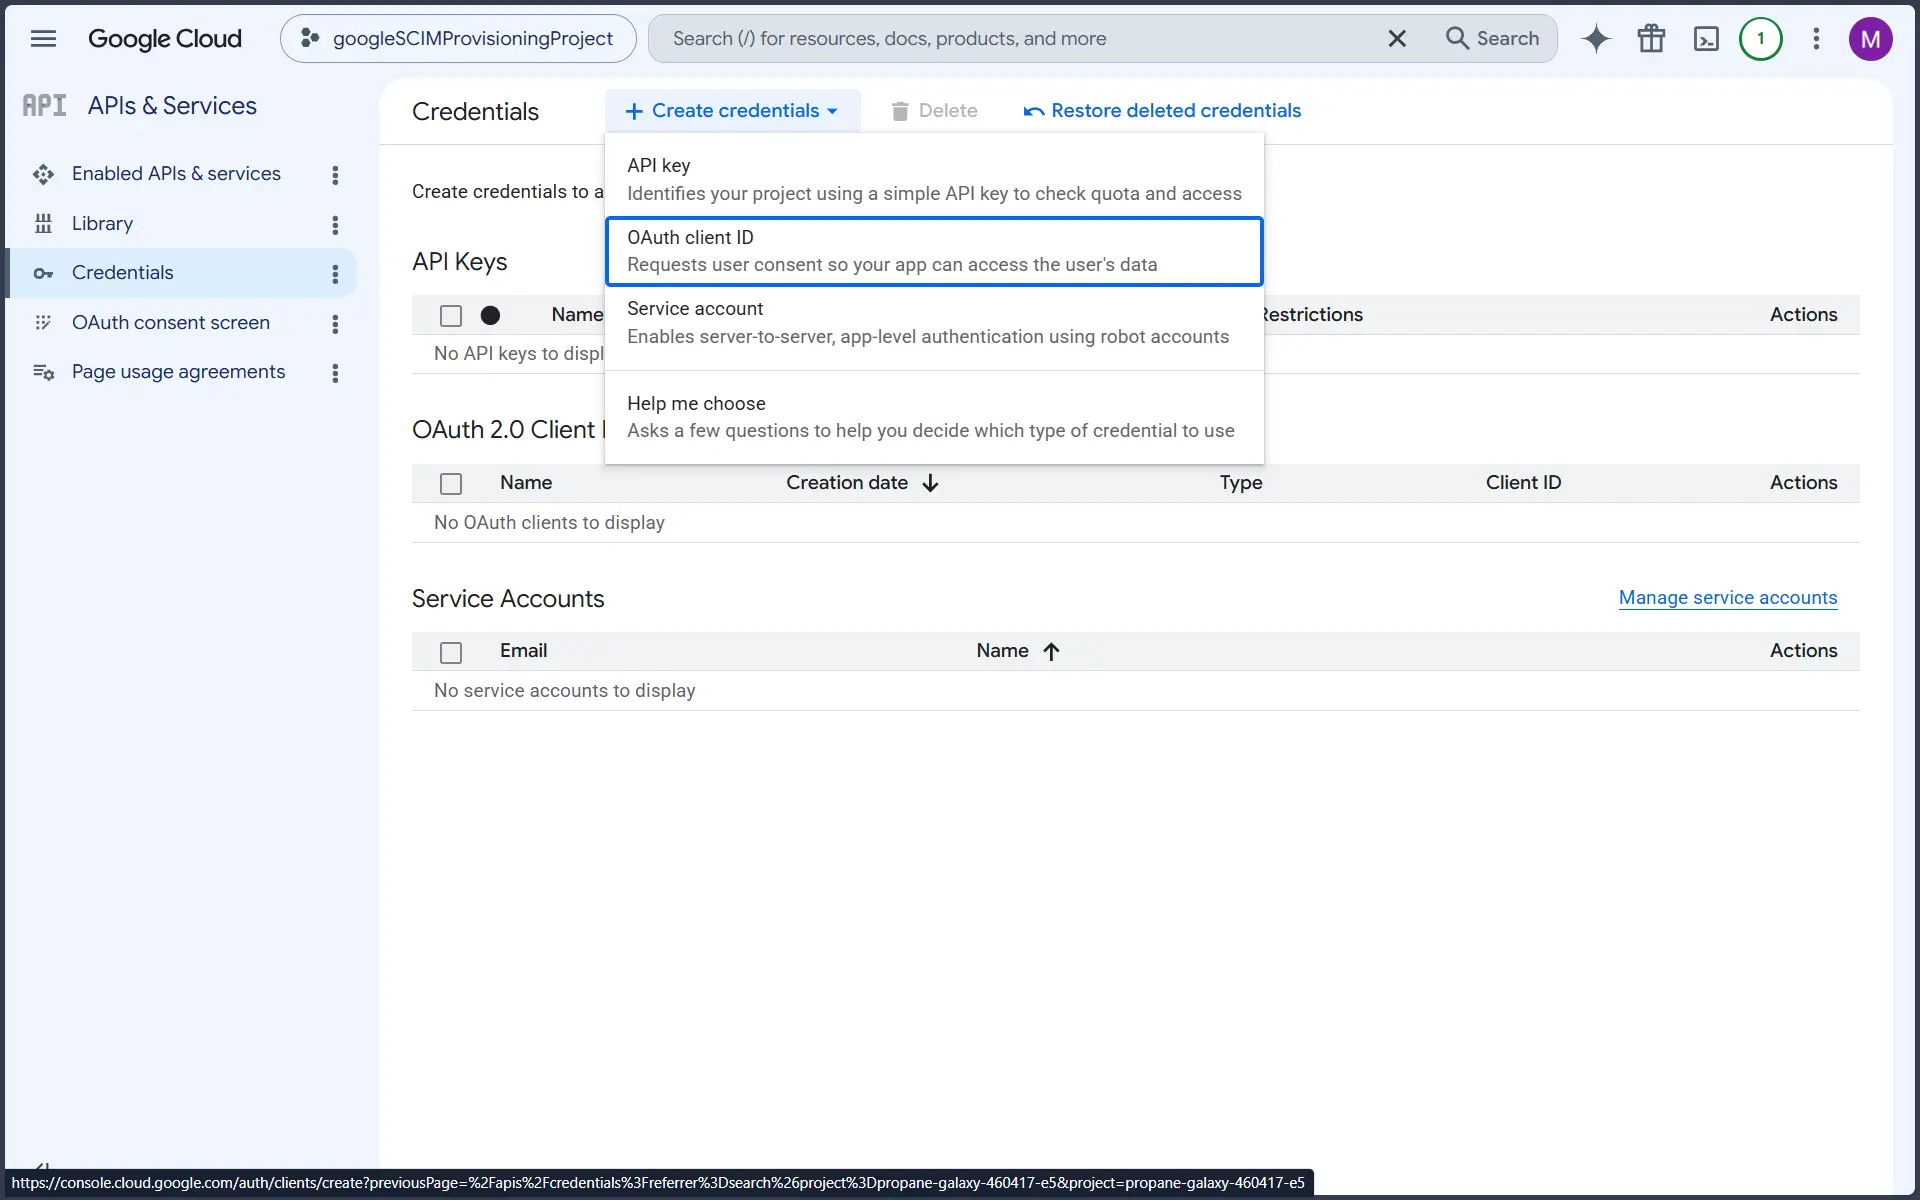Click the Restrictions column header
This screenshot has height=1200, width=1920.
click(x=1314, y=315)
